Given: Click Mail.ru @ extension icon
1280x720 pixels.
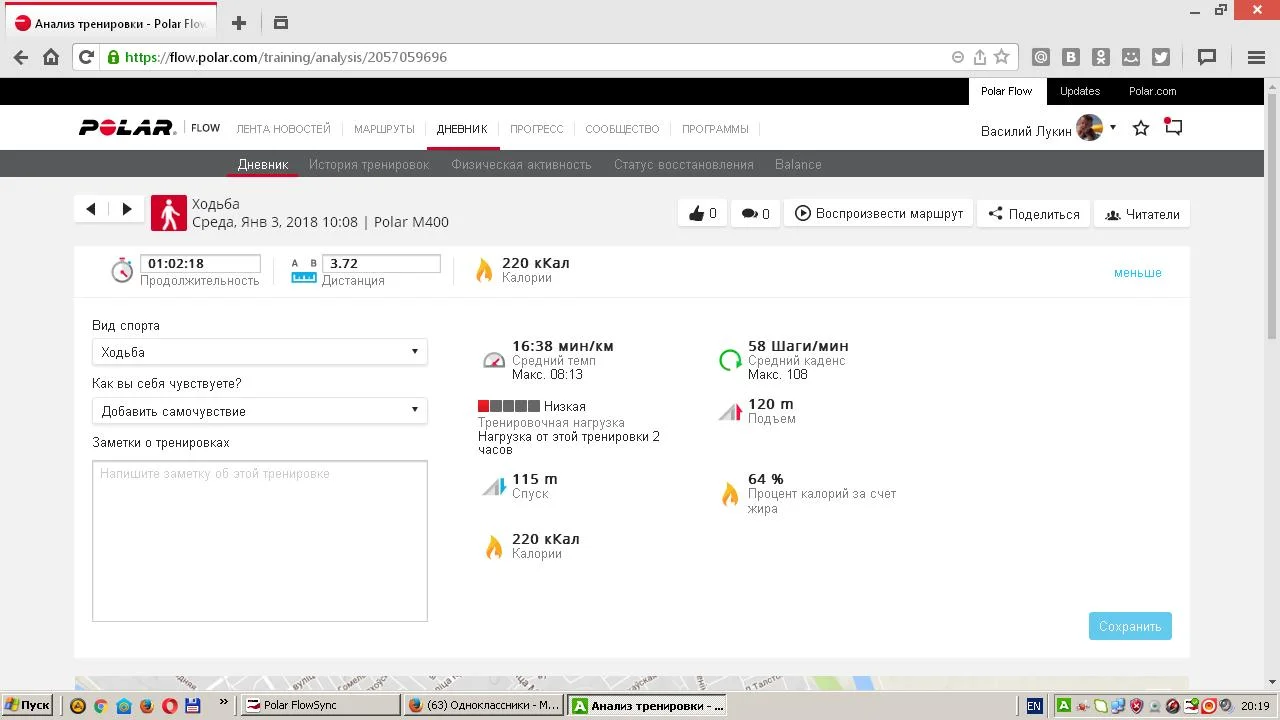Looking at the screenshot, I should click(1041, 57).
